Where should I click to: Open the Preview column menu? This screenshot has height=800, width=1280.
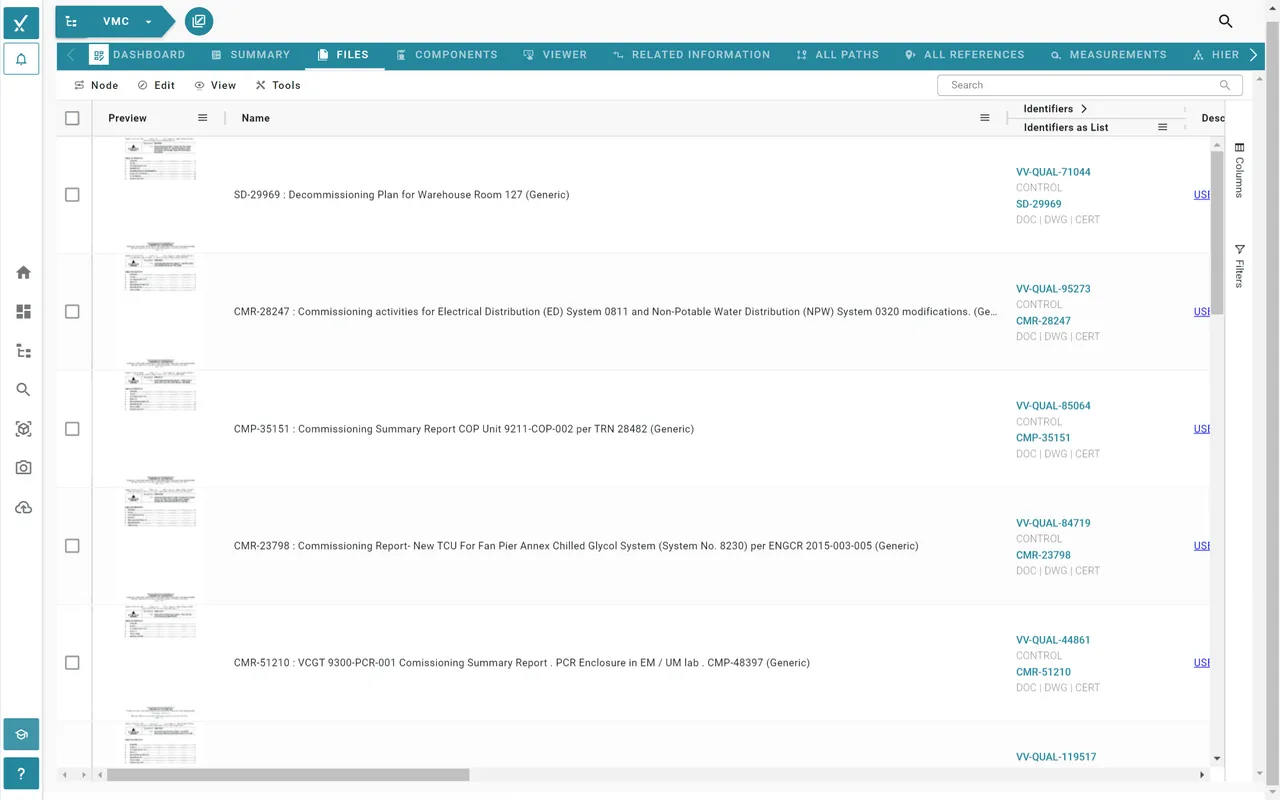click(202, 118)
